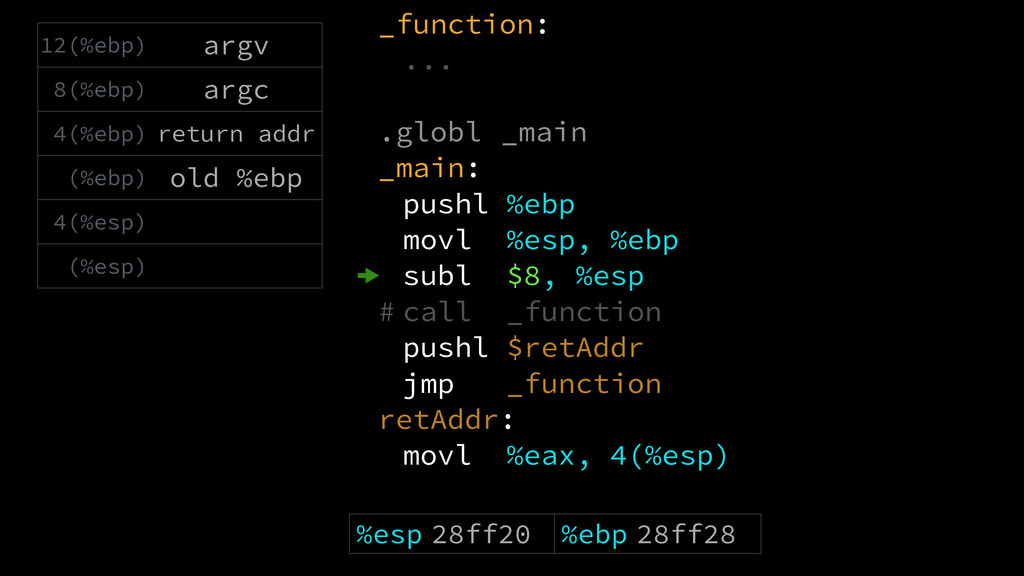
Task: Click the commented call _function line
Action: [520, 312]
